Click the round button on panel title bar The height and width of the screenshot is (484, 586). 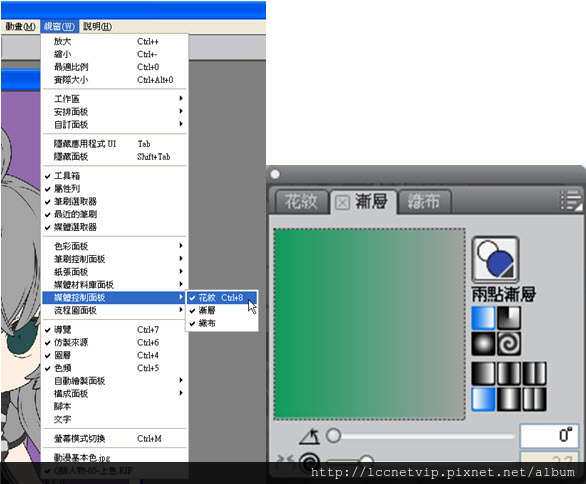[x=275, y=174]
